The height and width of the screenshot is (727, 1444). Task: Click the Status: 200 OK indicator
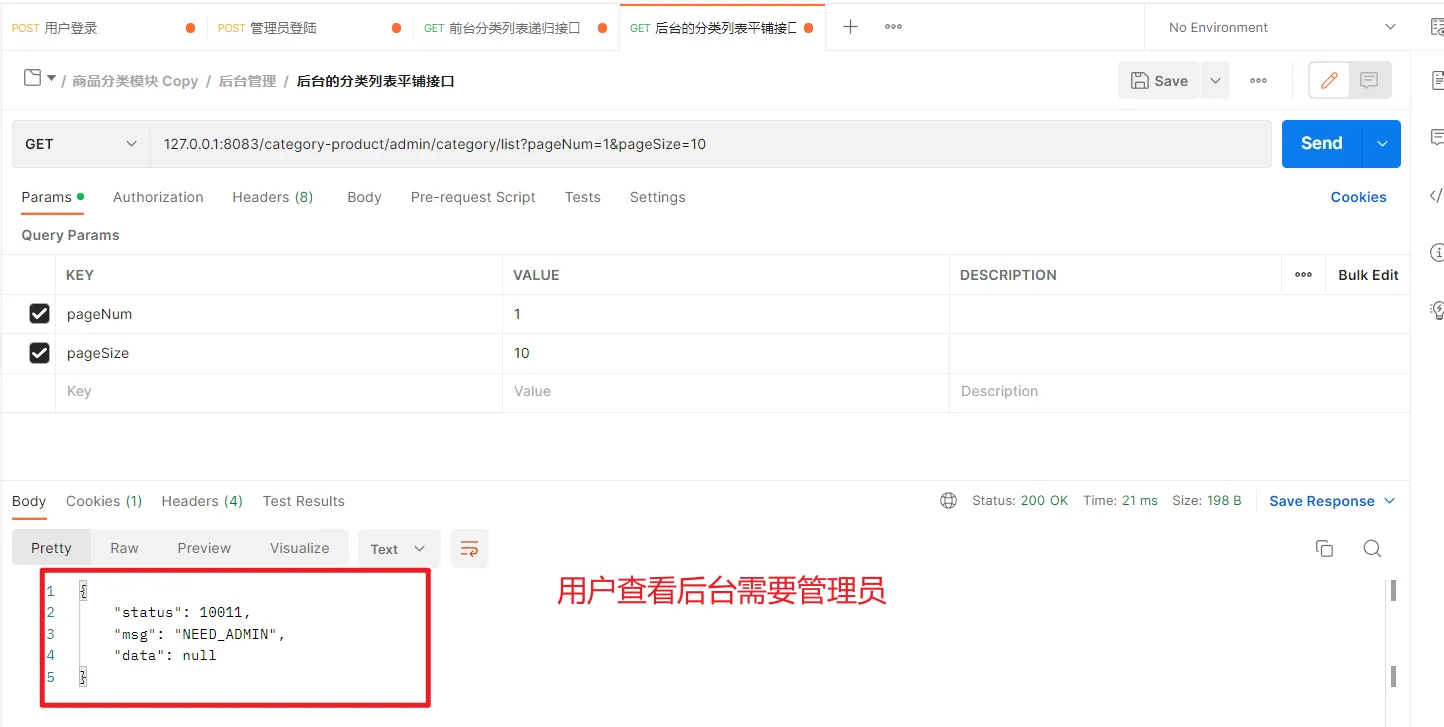click(1020, 501)
